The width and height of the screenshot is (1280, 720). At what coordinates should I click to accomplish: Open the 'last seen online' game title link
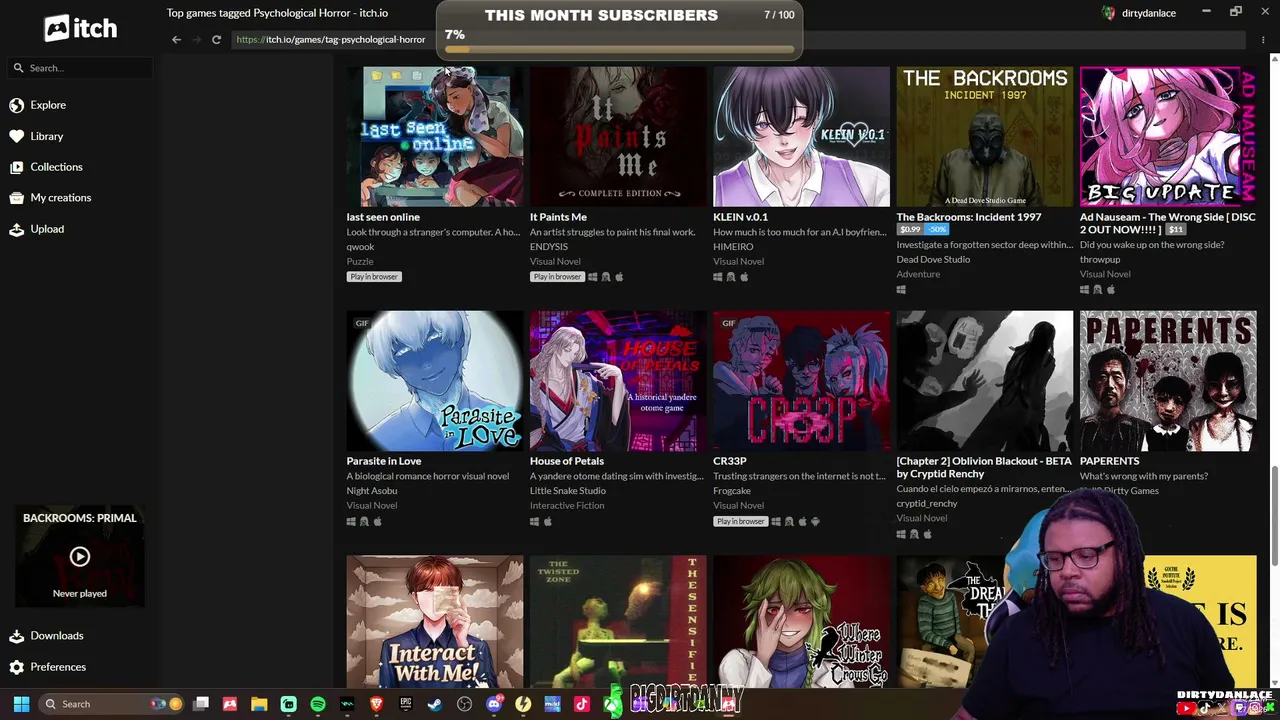[383, 217]
